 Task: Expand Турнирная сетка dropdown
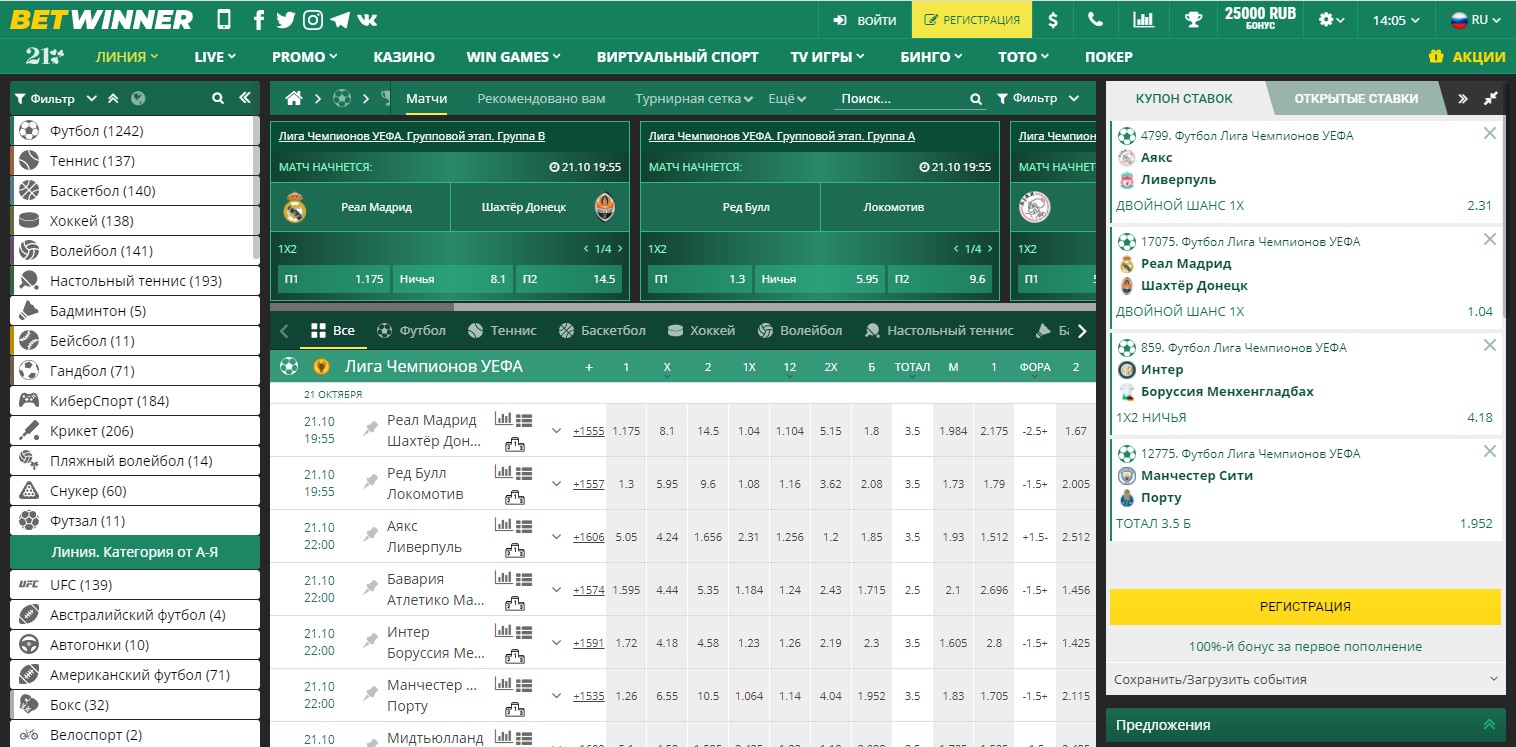694,98
